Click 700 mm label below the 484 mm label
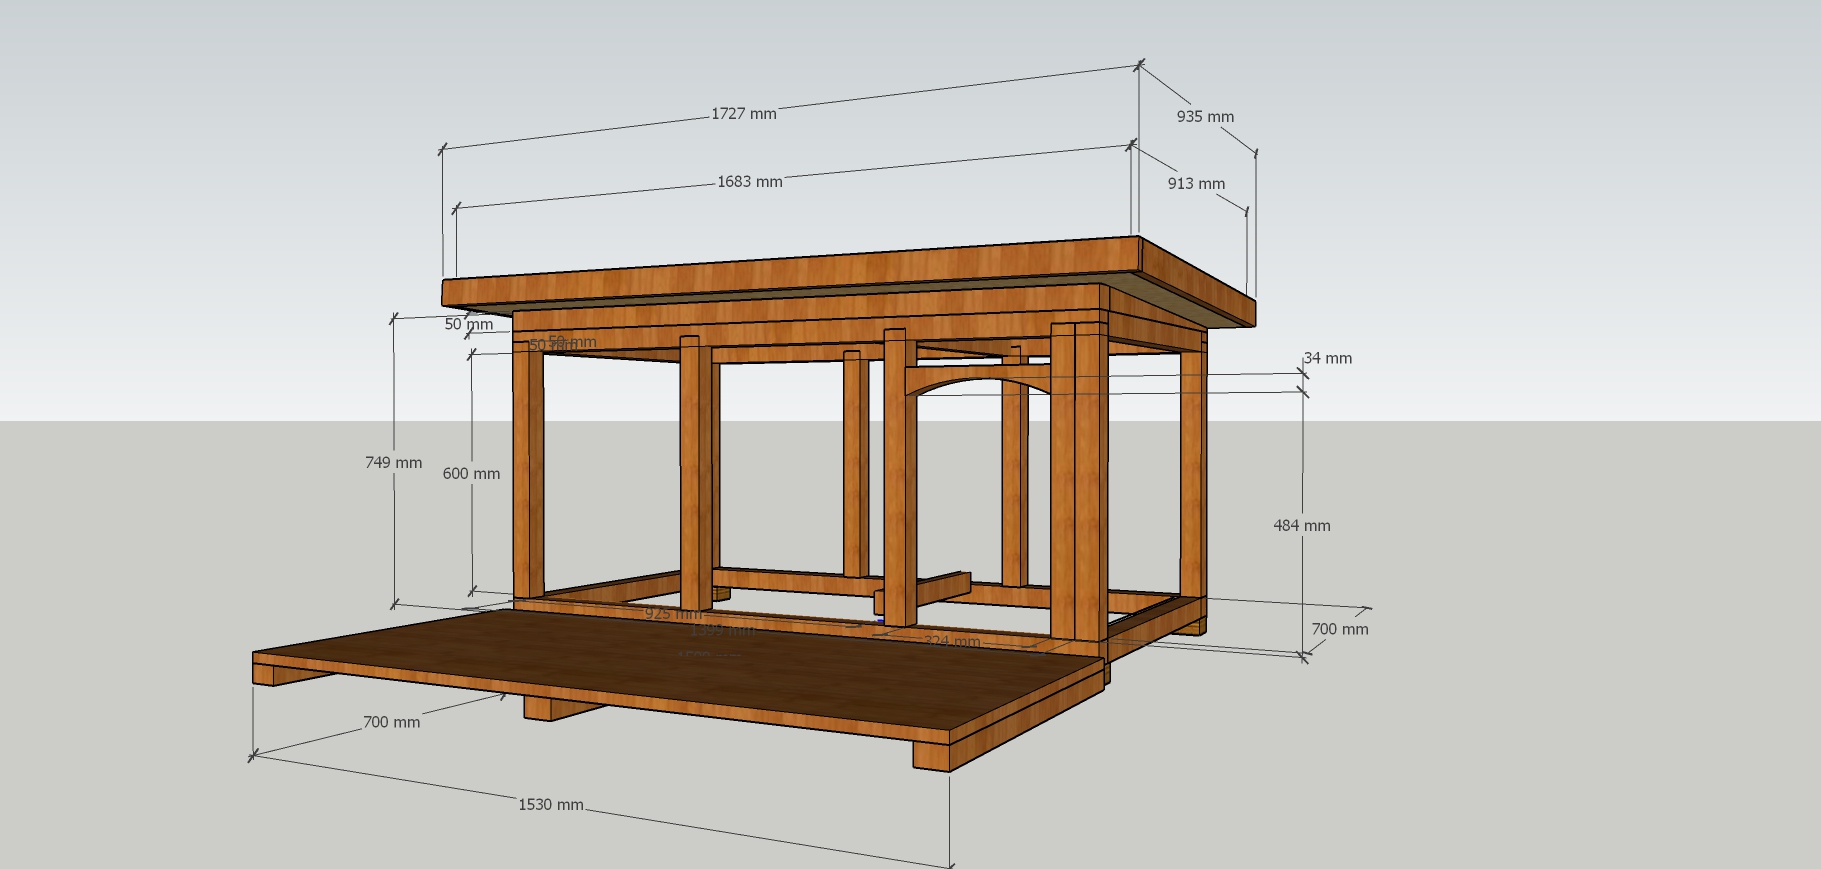Viewport: 1821px width, 869px height. [1340, 630]
